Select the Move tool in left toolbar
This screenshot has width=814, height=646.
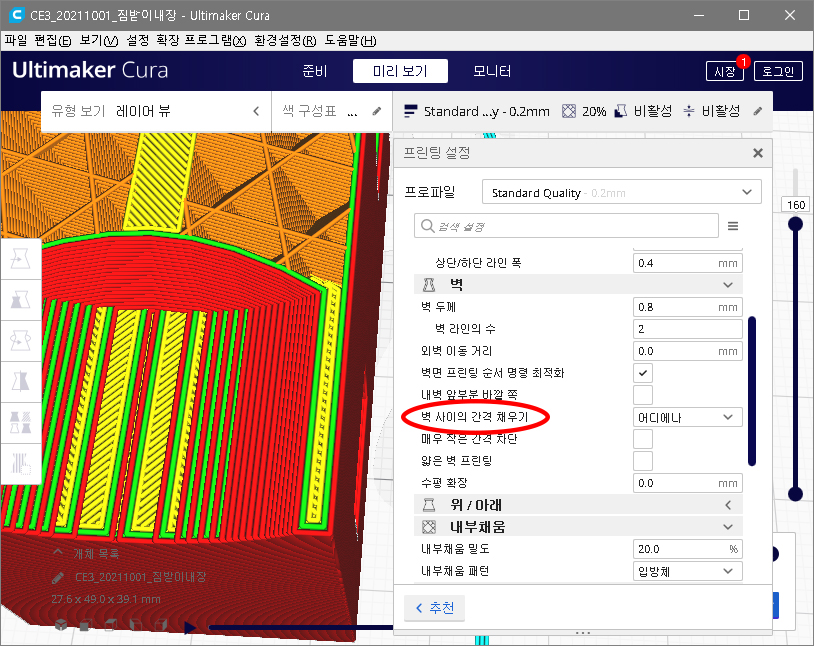[x=20, y=258]
